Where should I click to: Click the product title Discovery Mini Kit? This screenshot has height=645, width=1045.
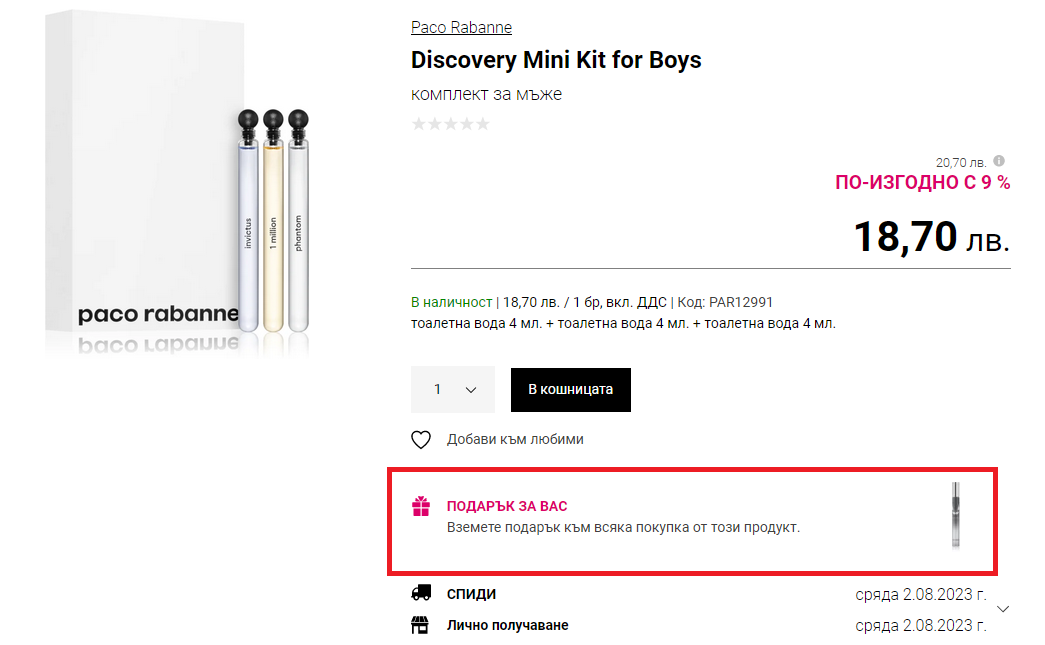(556, 60)
